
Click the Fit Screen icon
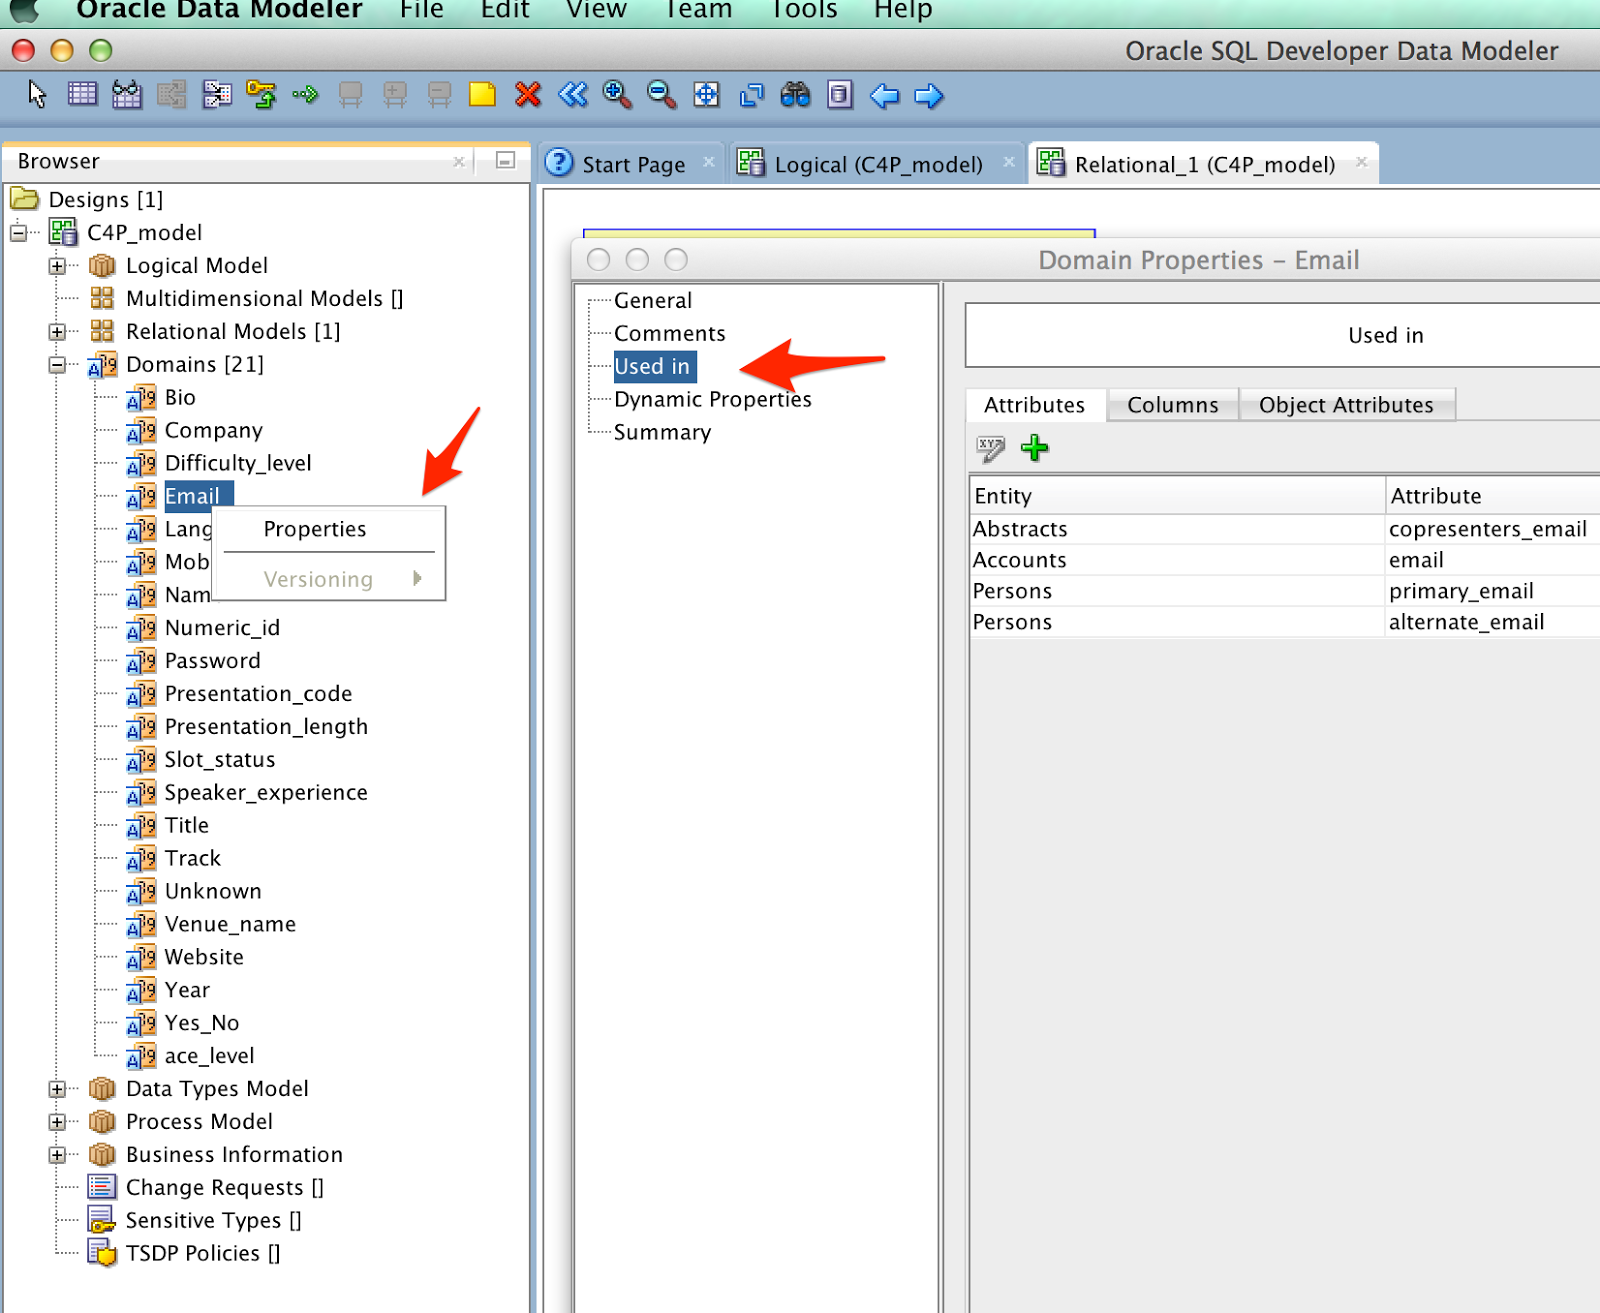[x=706, y=95]
